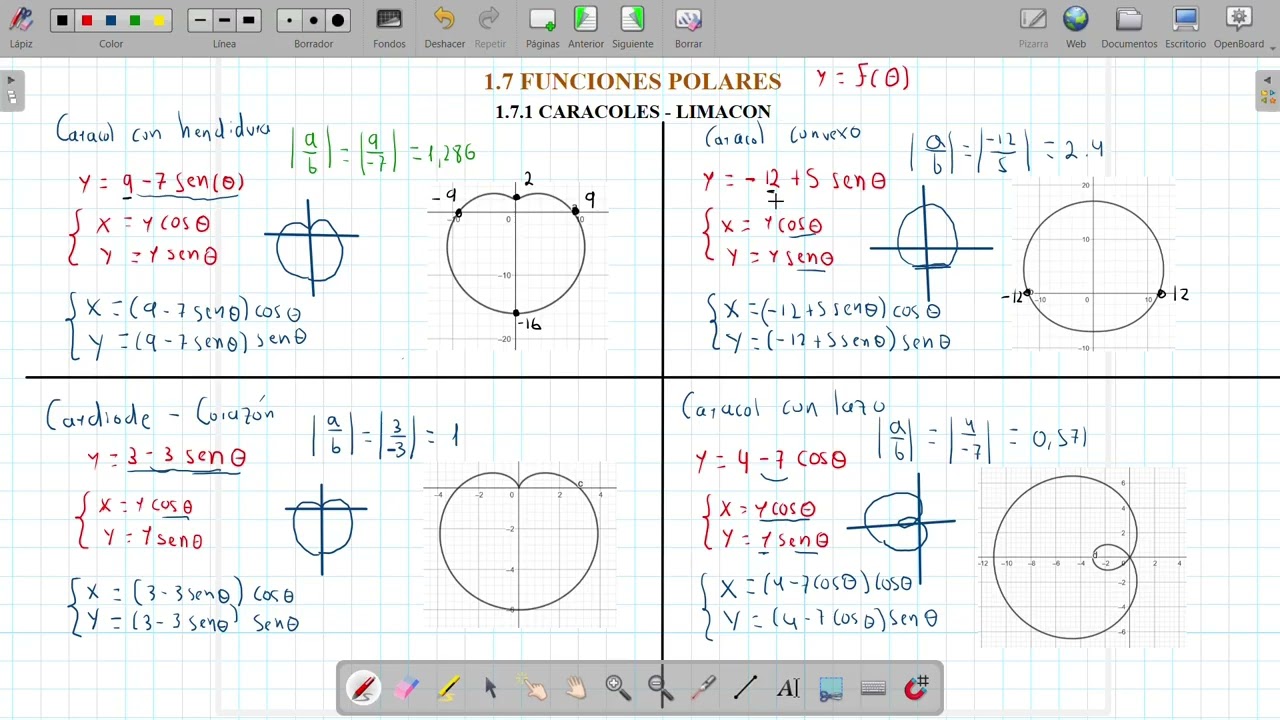The height and width of the screenshot is (720, 1280).
Task: Select the medium eraser size
Action: pyautogui.click(x=314, y=20)
